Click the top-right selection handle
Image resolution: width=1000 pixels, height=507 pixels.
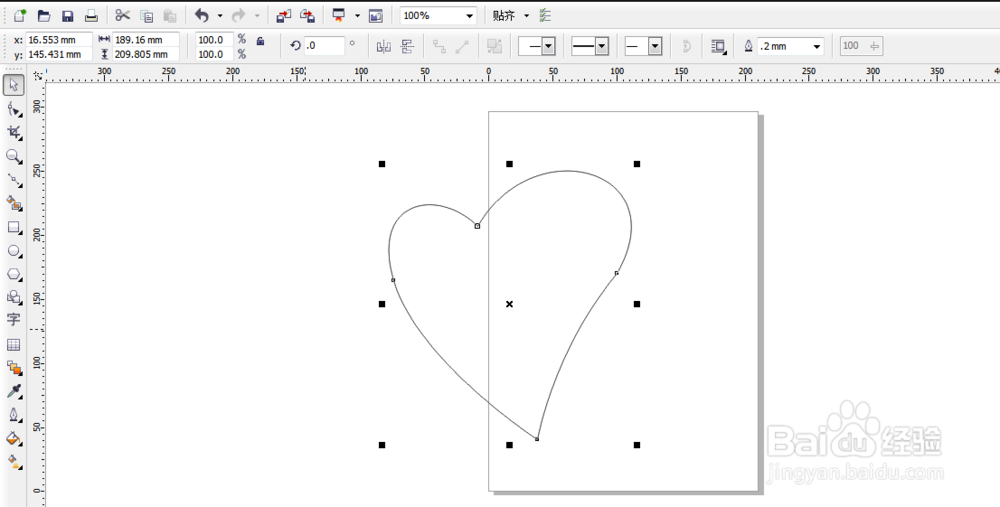click(x=636, y=164)
